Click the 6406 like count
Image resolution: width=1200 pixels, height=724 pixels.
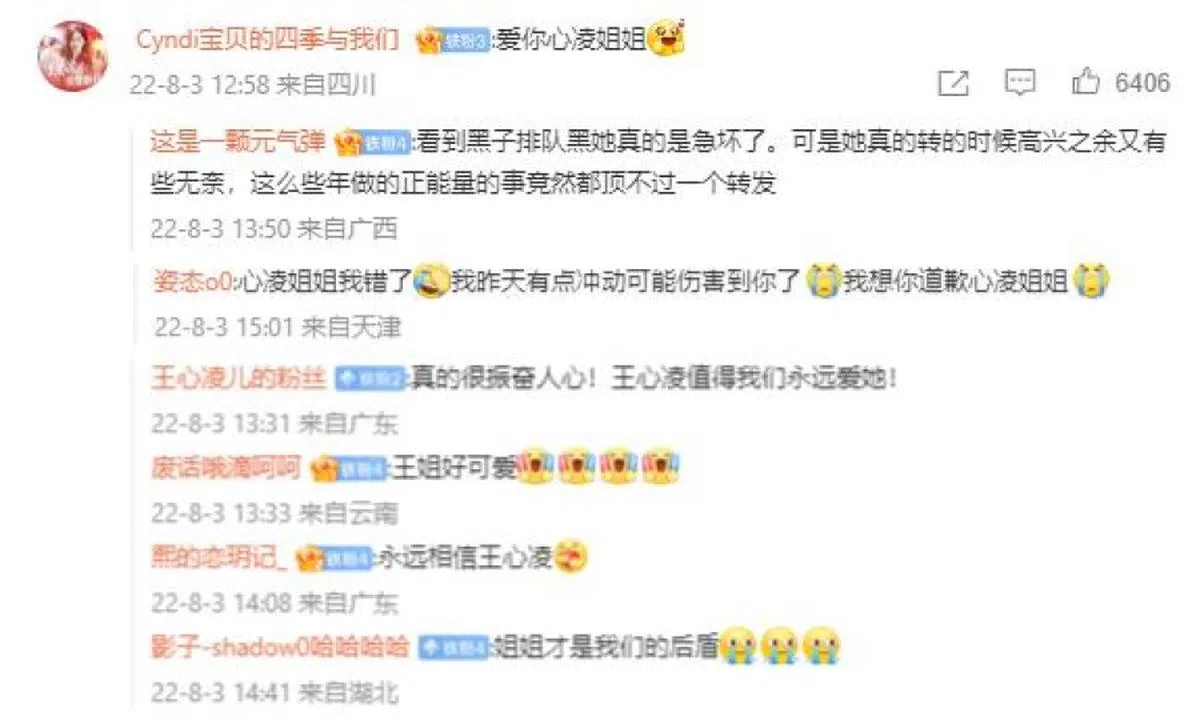click(1142, 83)
